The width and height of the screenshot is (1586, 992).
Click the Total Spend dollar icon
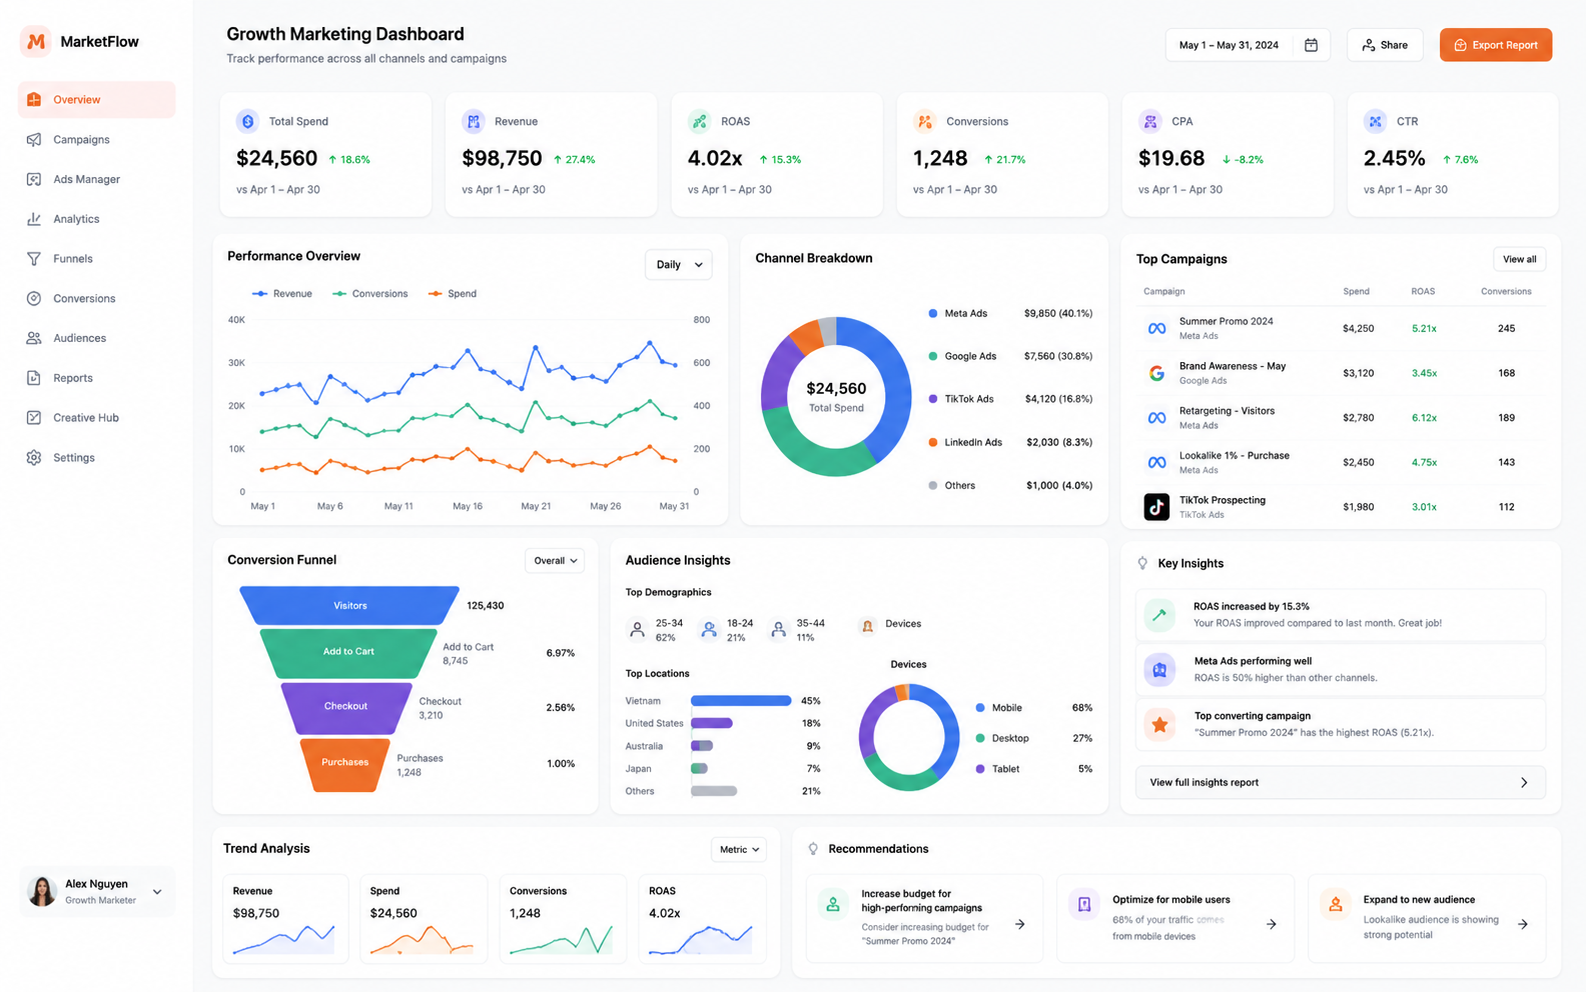pos(247,121)
